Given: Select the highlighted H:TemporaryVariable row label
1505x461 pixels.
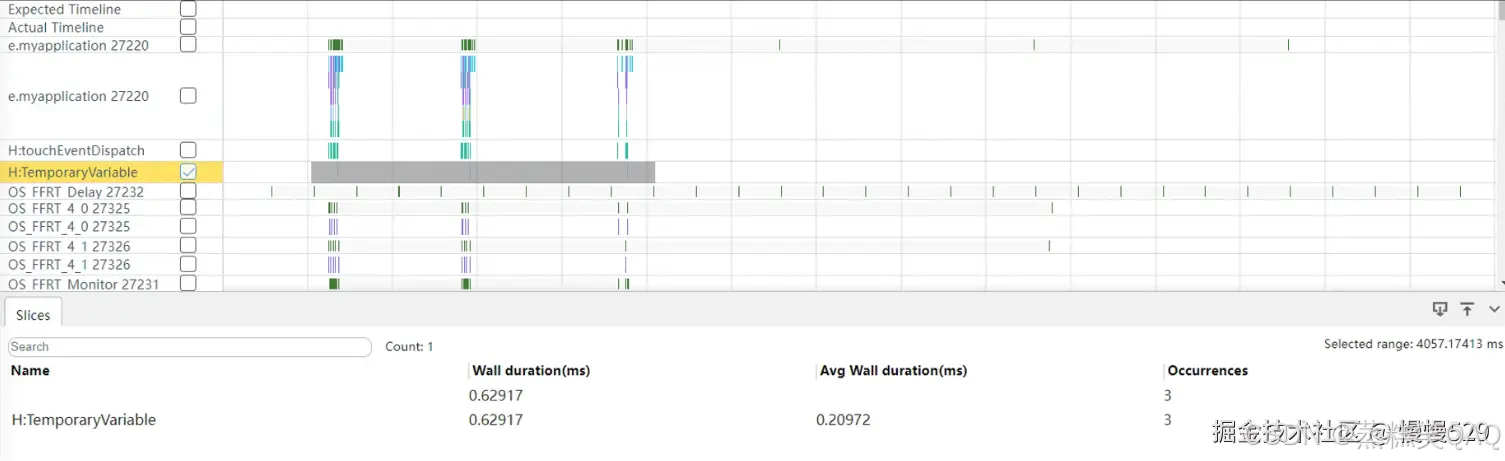Looking at the screenshot, I should (73, 172).
